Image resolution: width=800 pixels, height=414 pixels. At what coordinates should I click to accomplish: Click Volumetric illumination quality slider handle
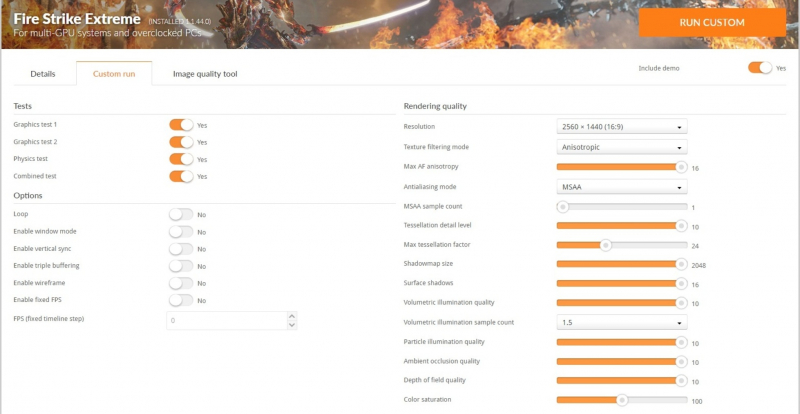[x=681, y=303]
